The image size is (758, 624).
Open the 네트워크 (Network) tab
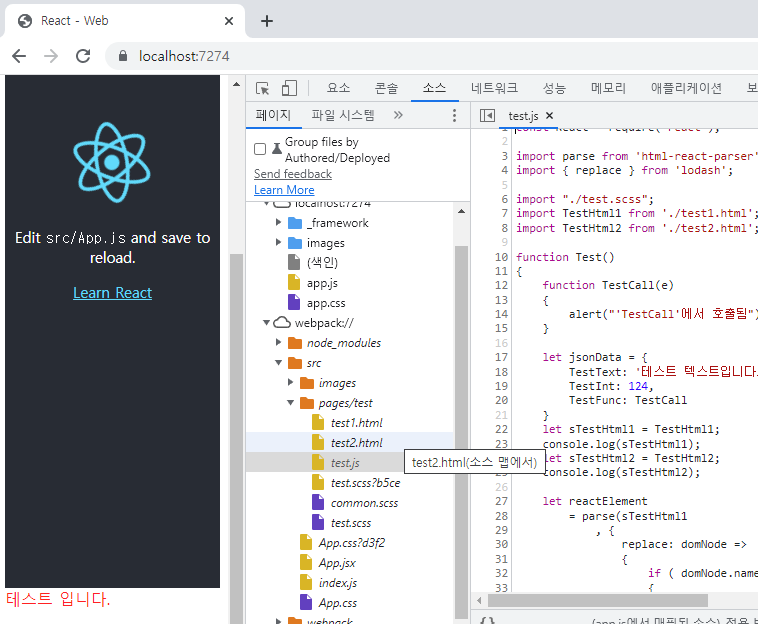494,88
